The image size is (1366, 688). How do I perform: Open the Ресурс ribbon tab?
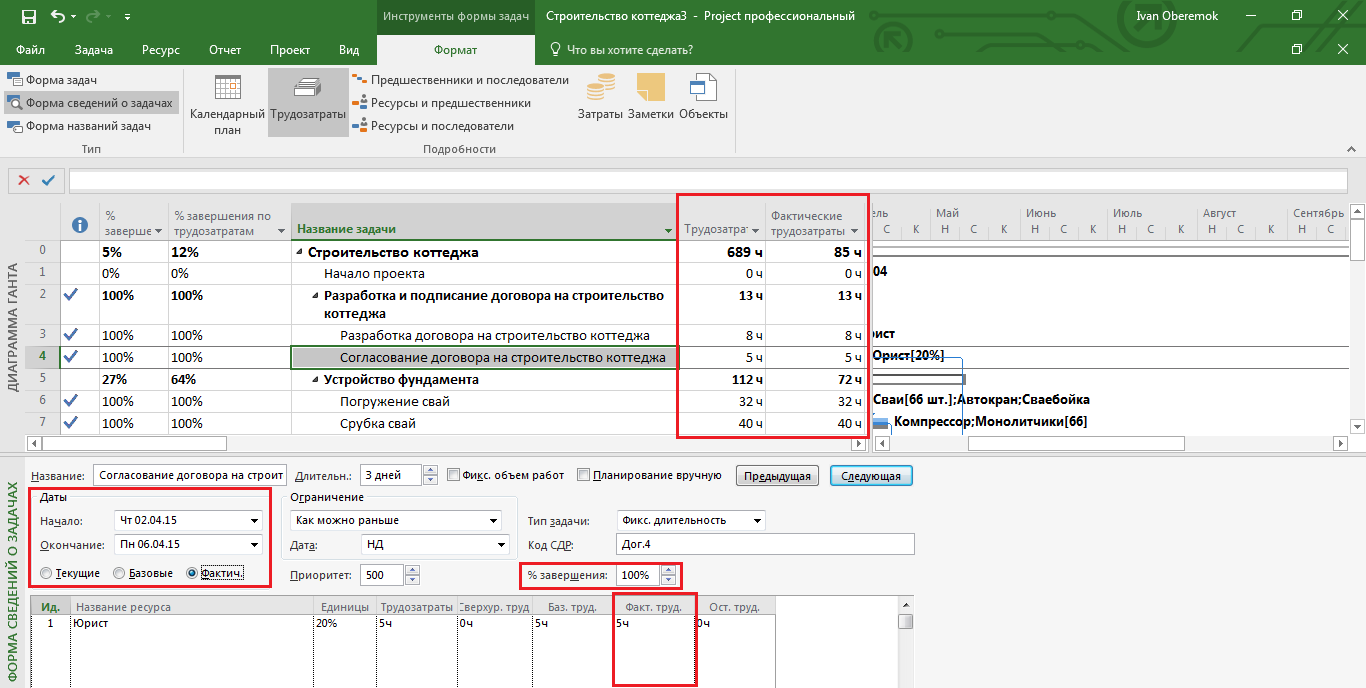[160, 50]
